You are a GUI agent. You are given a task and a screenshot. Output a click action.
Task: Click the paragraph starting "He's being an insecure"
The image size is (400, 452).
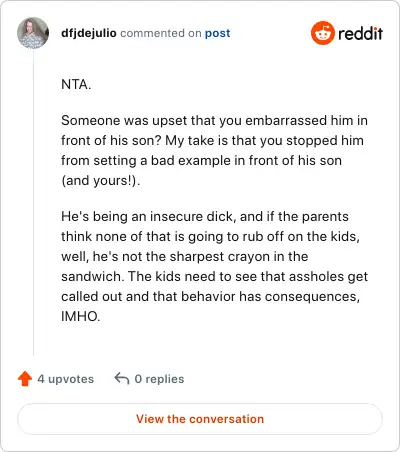click(214, 266)
